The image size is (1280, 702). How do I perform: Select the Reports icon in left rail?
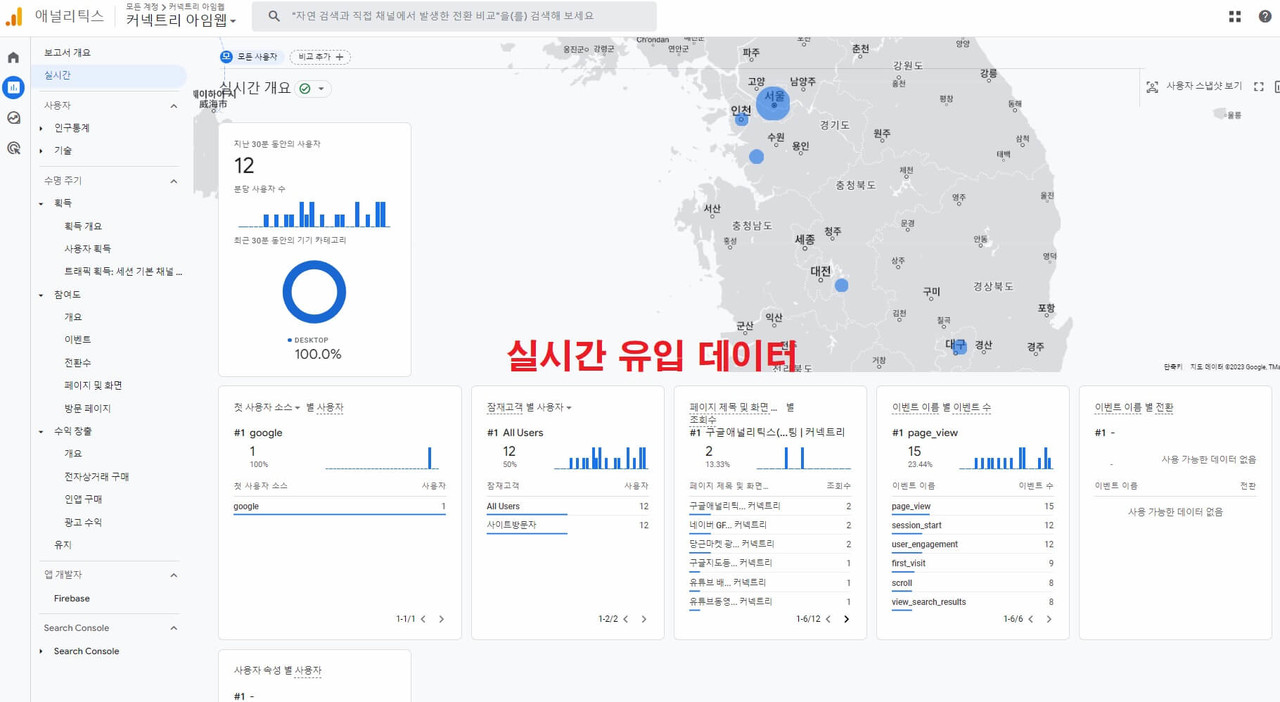click(x=13, y=88)
